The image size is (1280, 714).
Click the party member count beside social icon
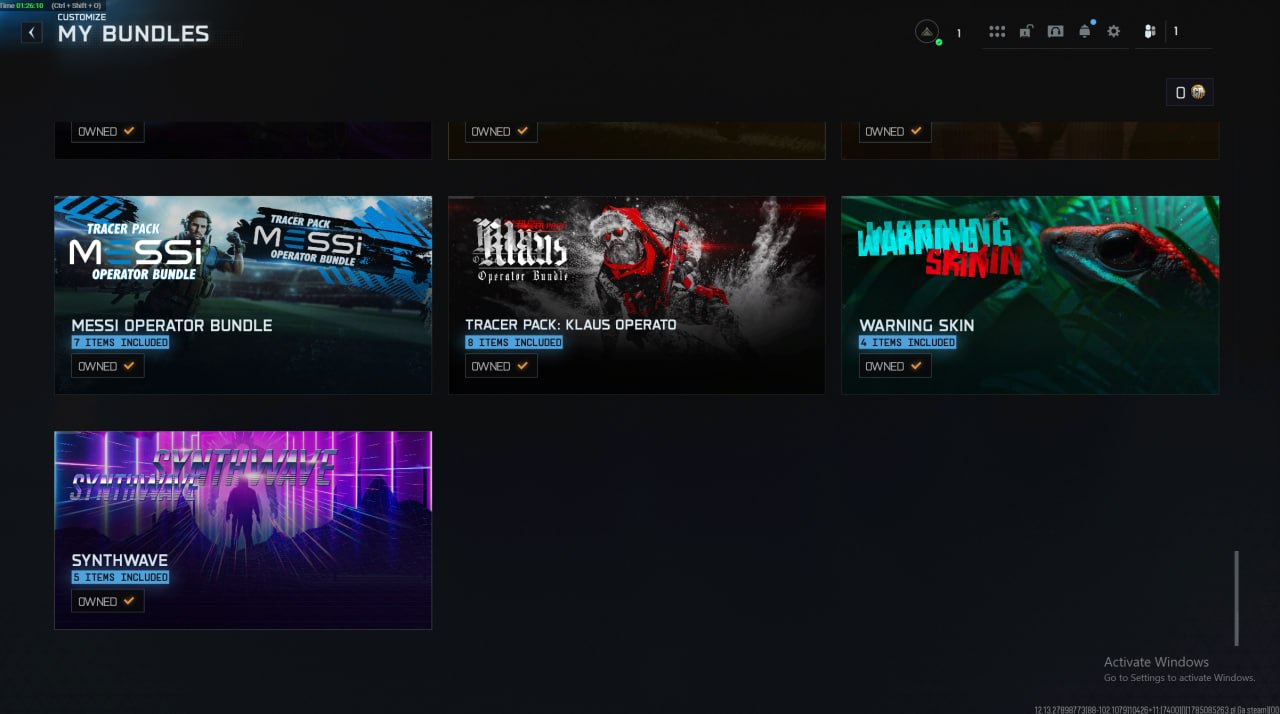click(1176, 32)
